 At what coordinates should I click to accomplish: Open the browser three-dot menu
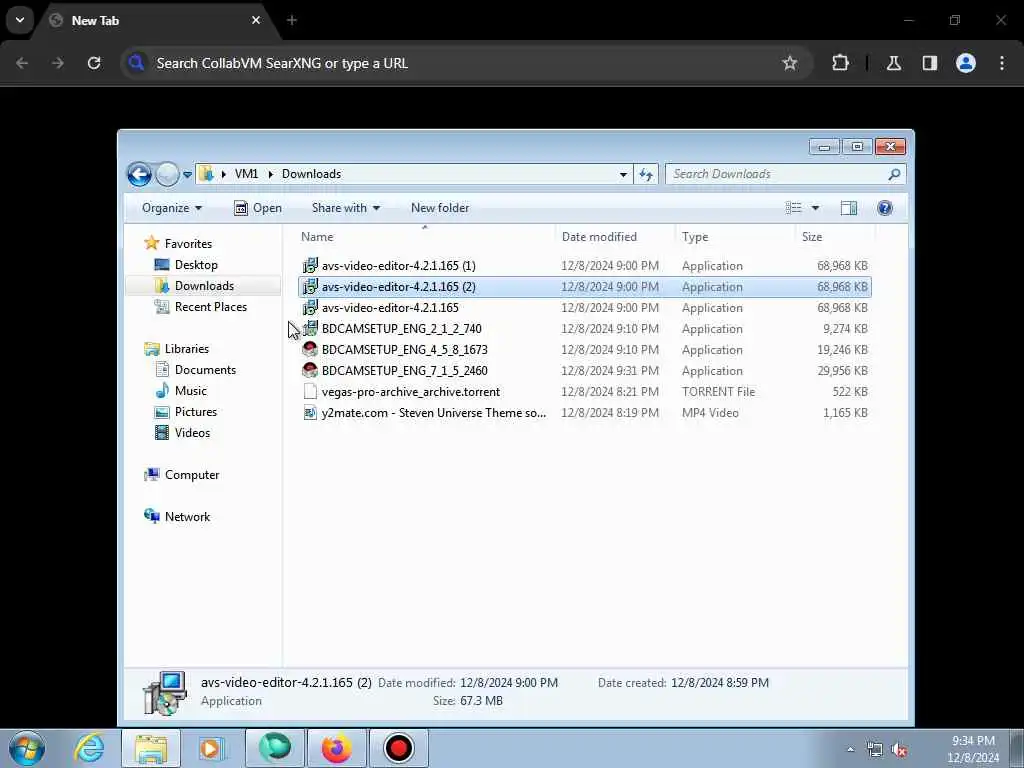pyautogui.click(x=1002, y=63)
